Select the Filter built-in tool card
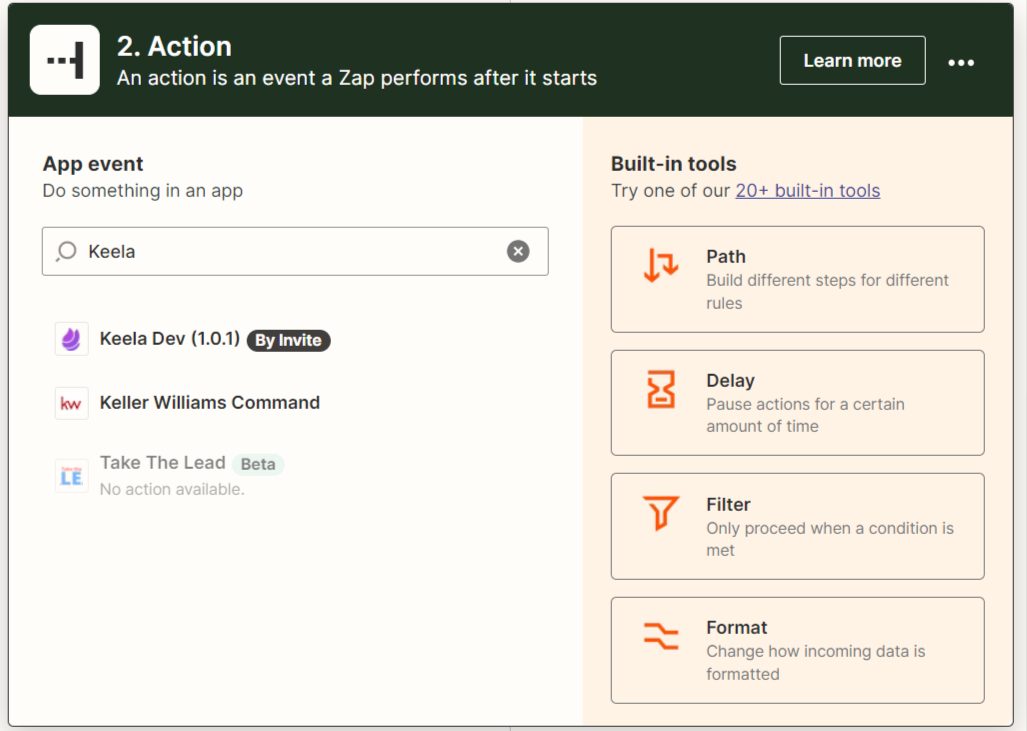1027x731 pixels. coord(797,526)
